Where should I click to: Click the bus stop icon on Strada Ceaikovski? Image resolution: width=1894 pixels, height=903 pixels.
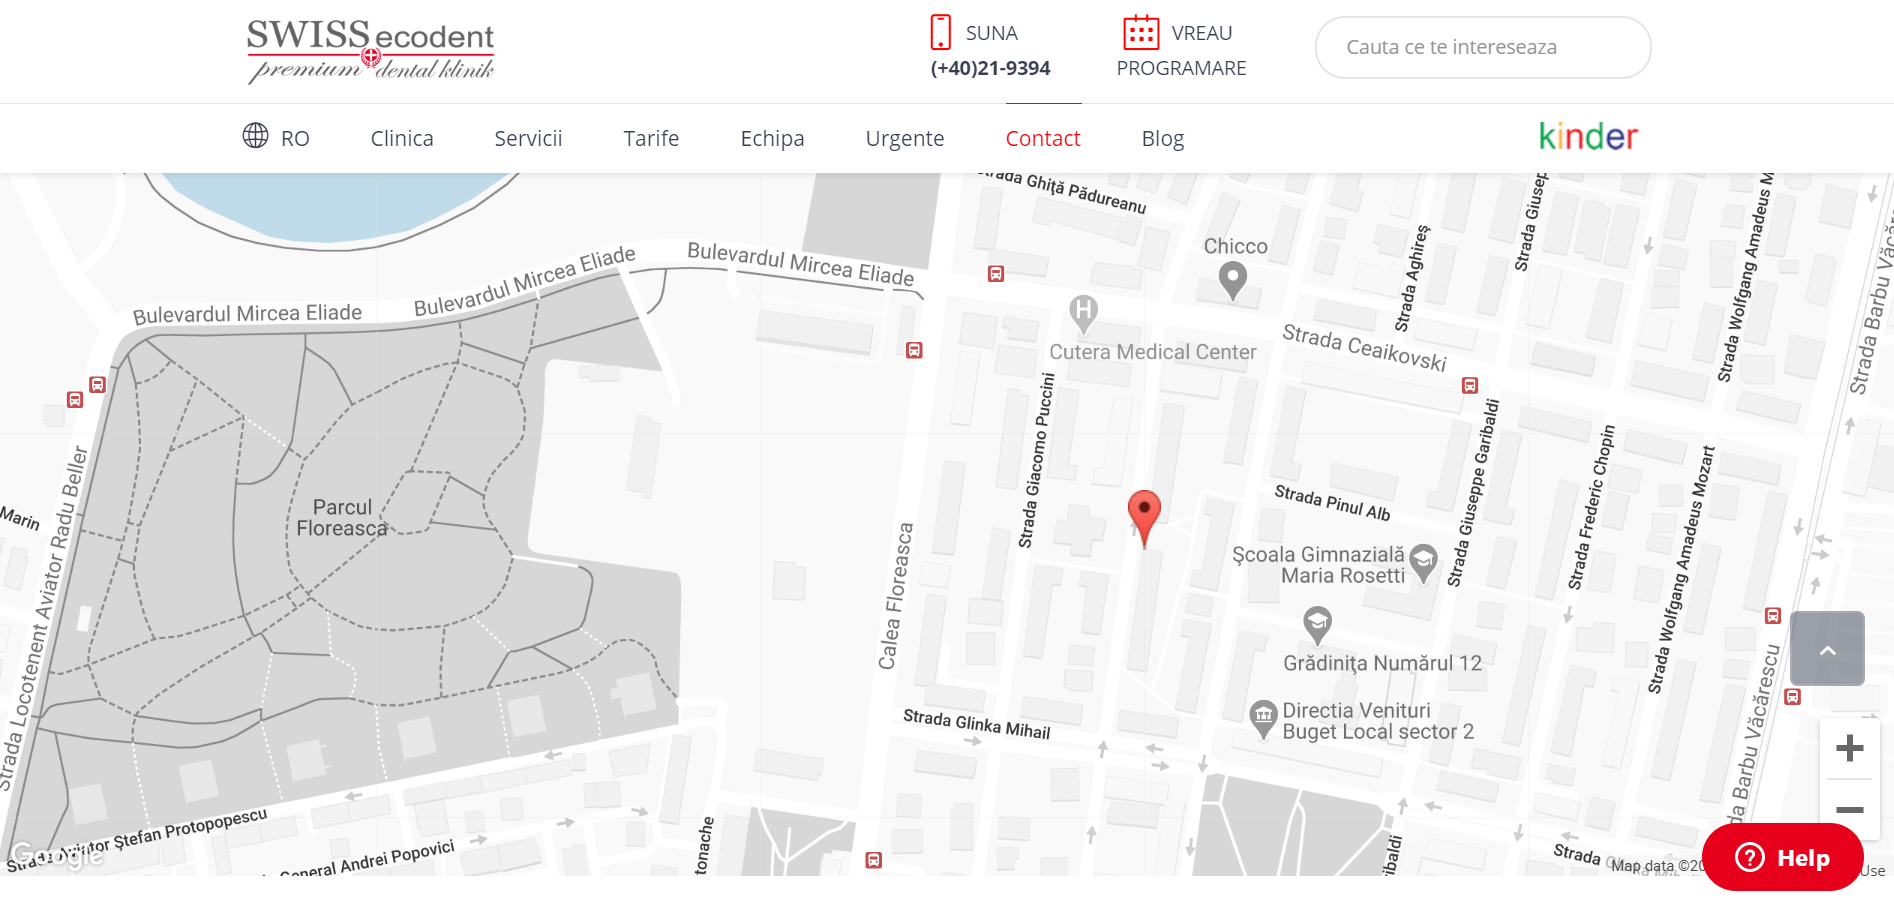click(x=1470, y=386)
